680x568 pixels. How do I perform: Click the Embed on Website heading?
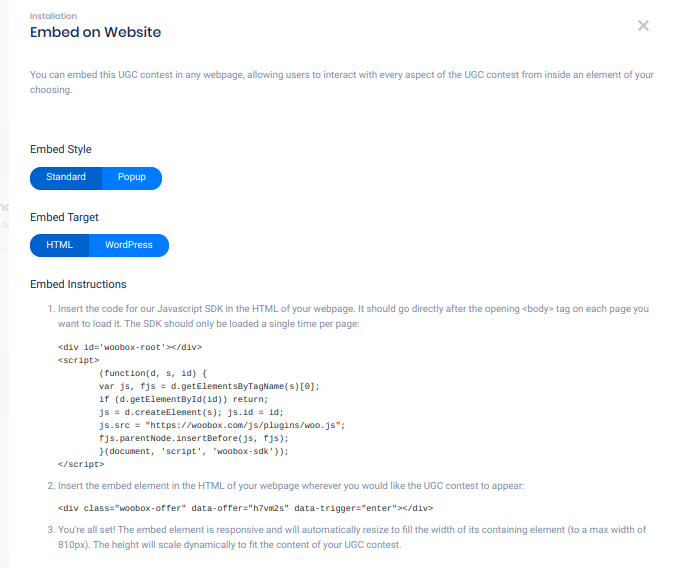point(95,33)
